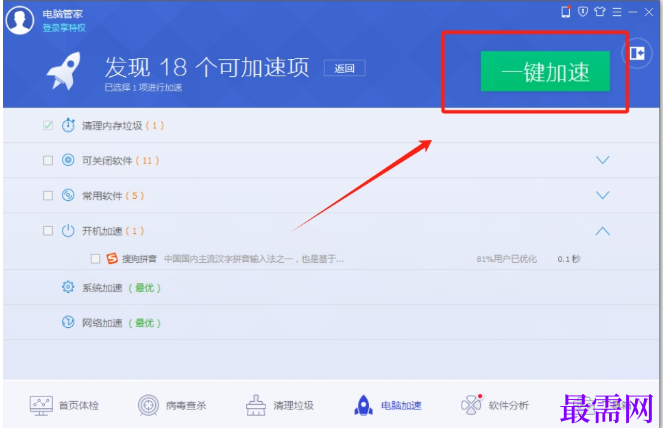
Task: Click the side panel exit icon
Action: [637, 54]
